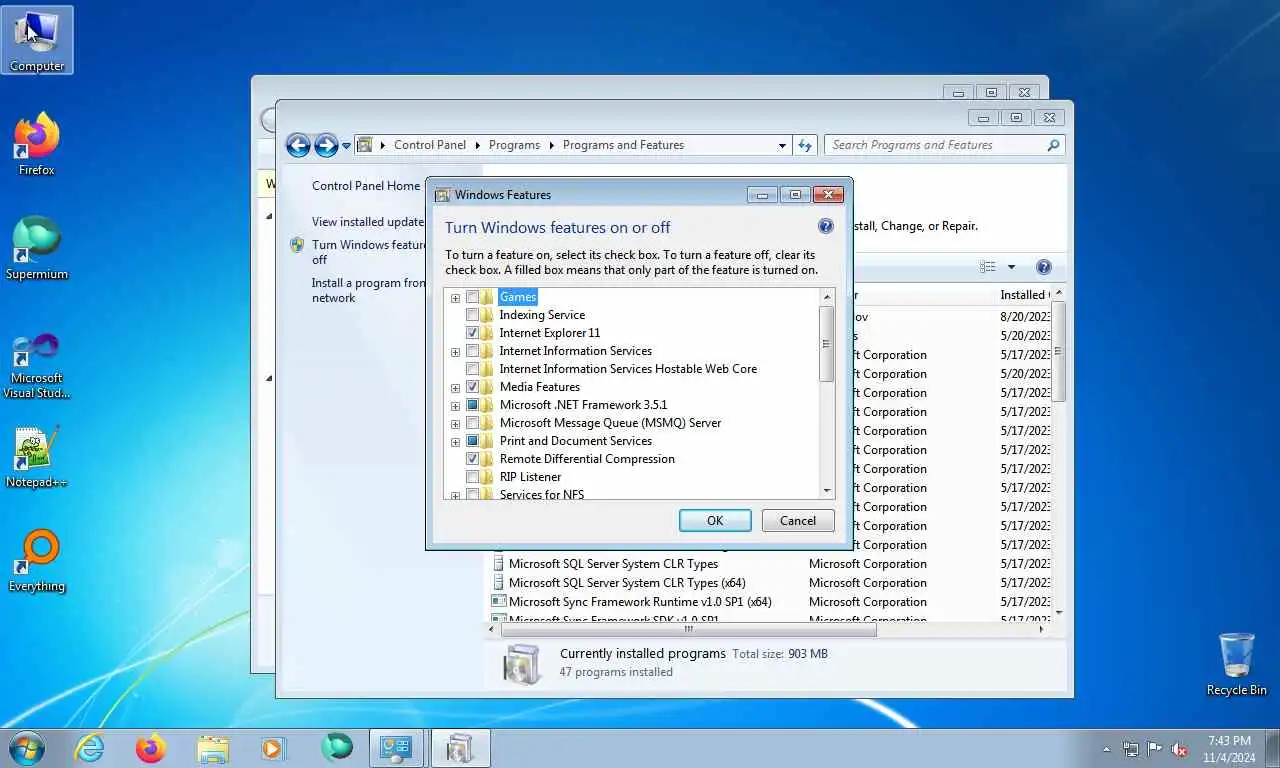Screen dimensions: 1280x768
Task: Open Supermium from the taskbar
Action: coord(337,748)
